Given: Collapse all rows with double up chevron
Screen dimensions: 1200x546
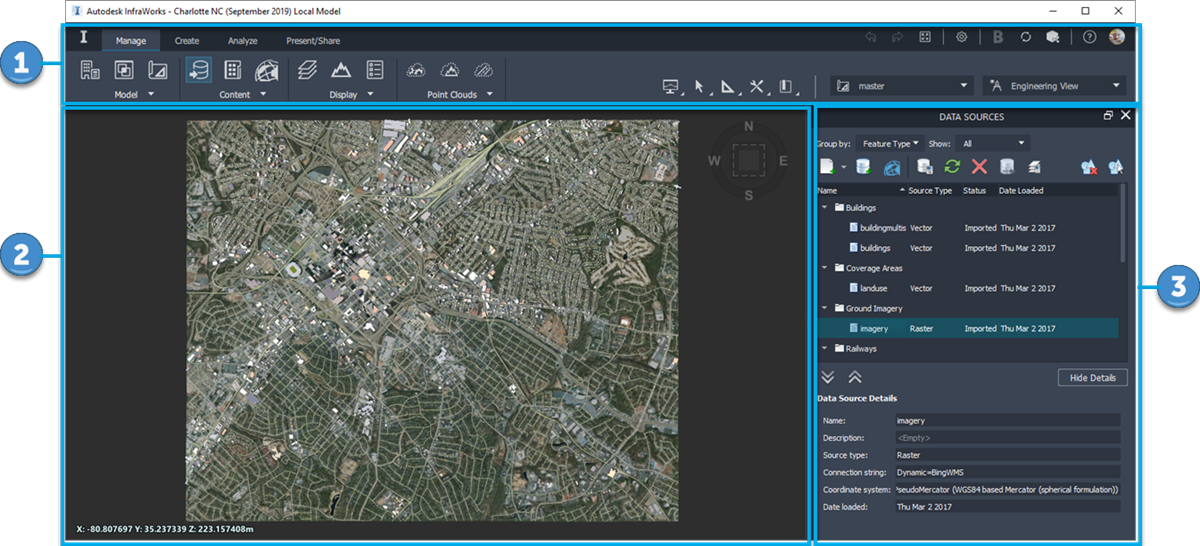Looking at the screenshot, I should [855, 377].
